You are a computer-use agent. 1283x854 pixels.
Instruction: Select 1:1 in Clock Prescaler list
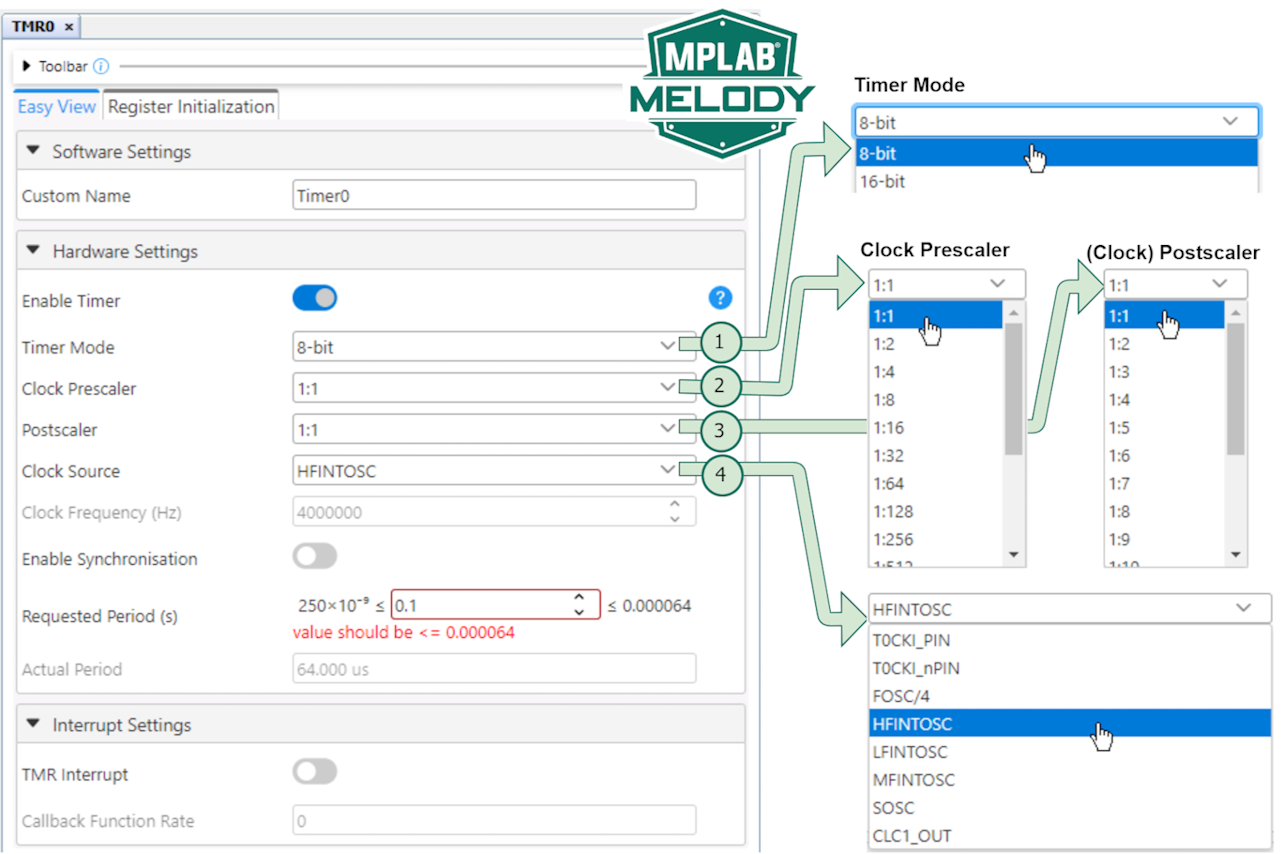coord(935,316)
